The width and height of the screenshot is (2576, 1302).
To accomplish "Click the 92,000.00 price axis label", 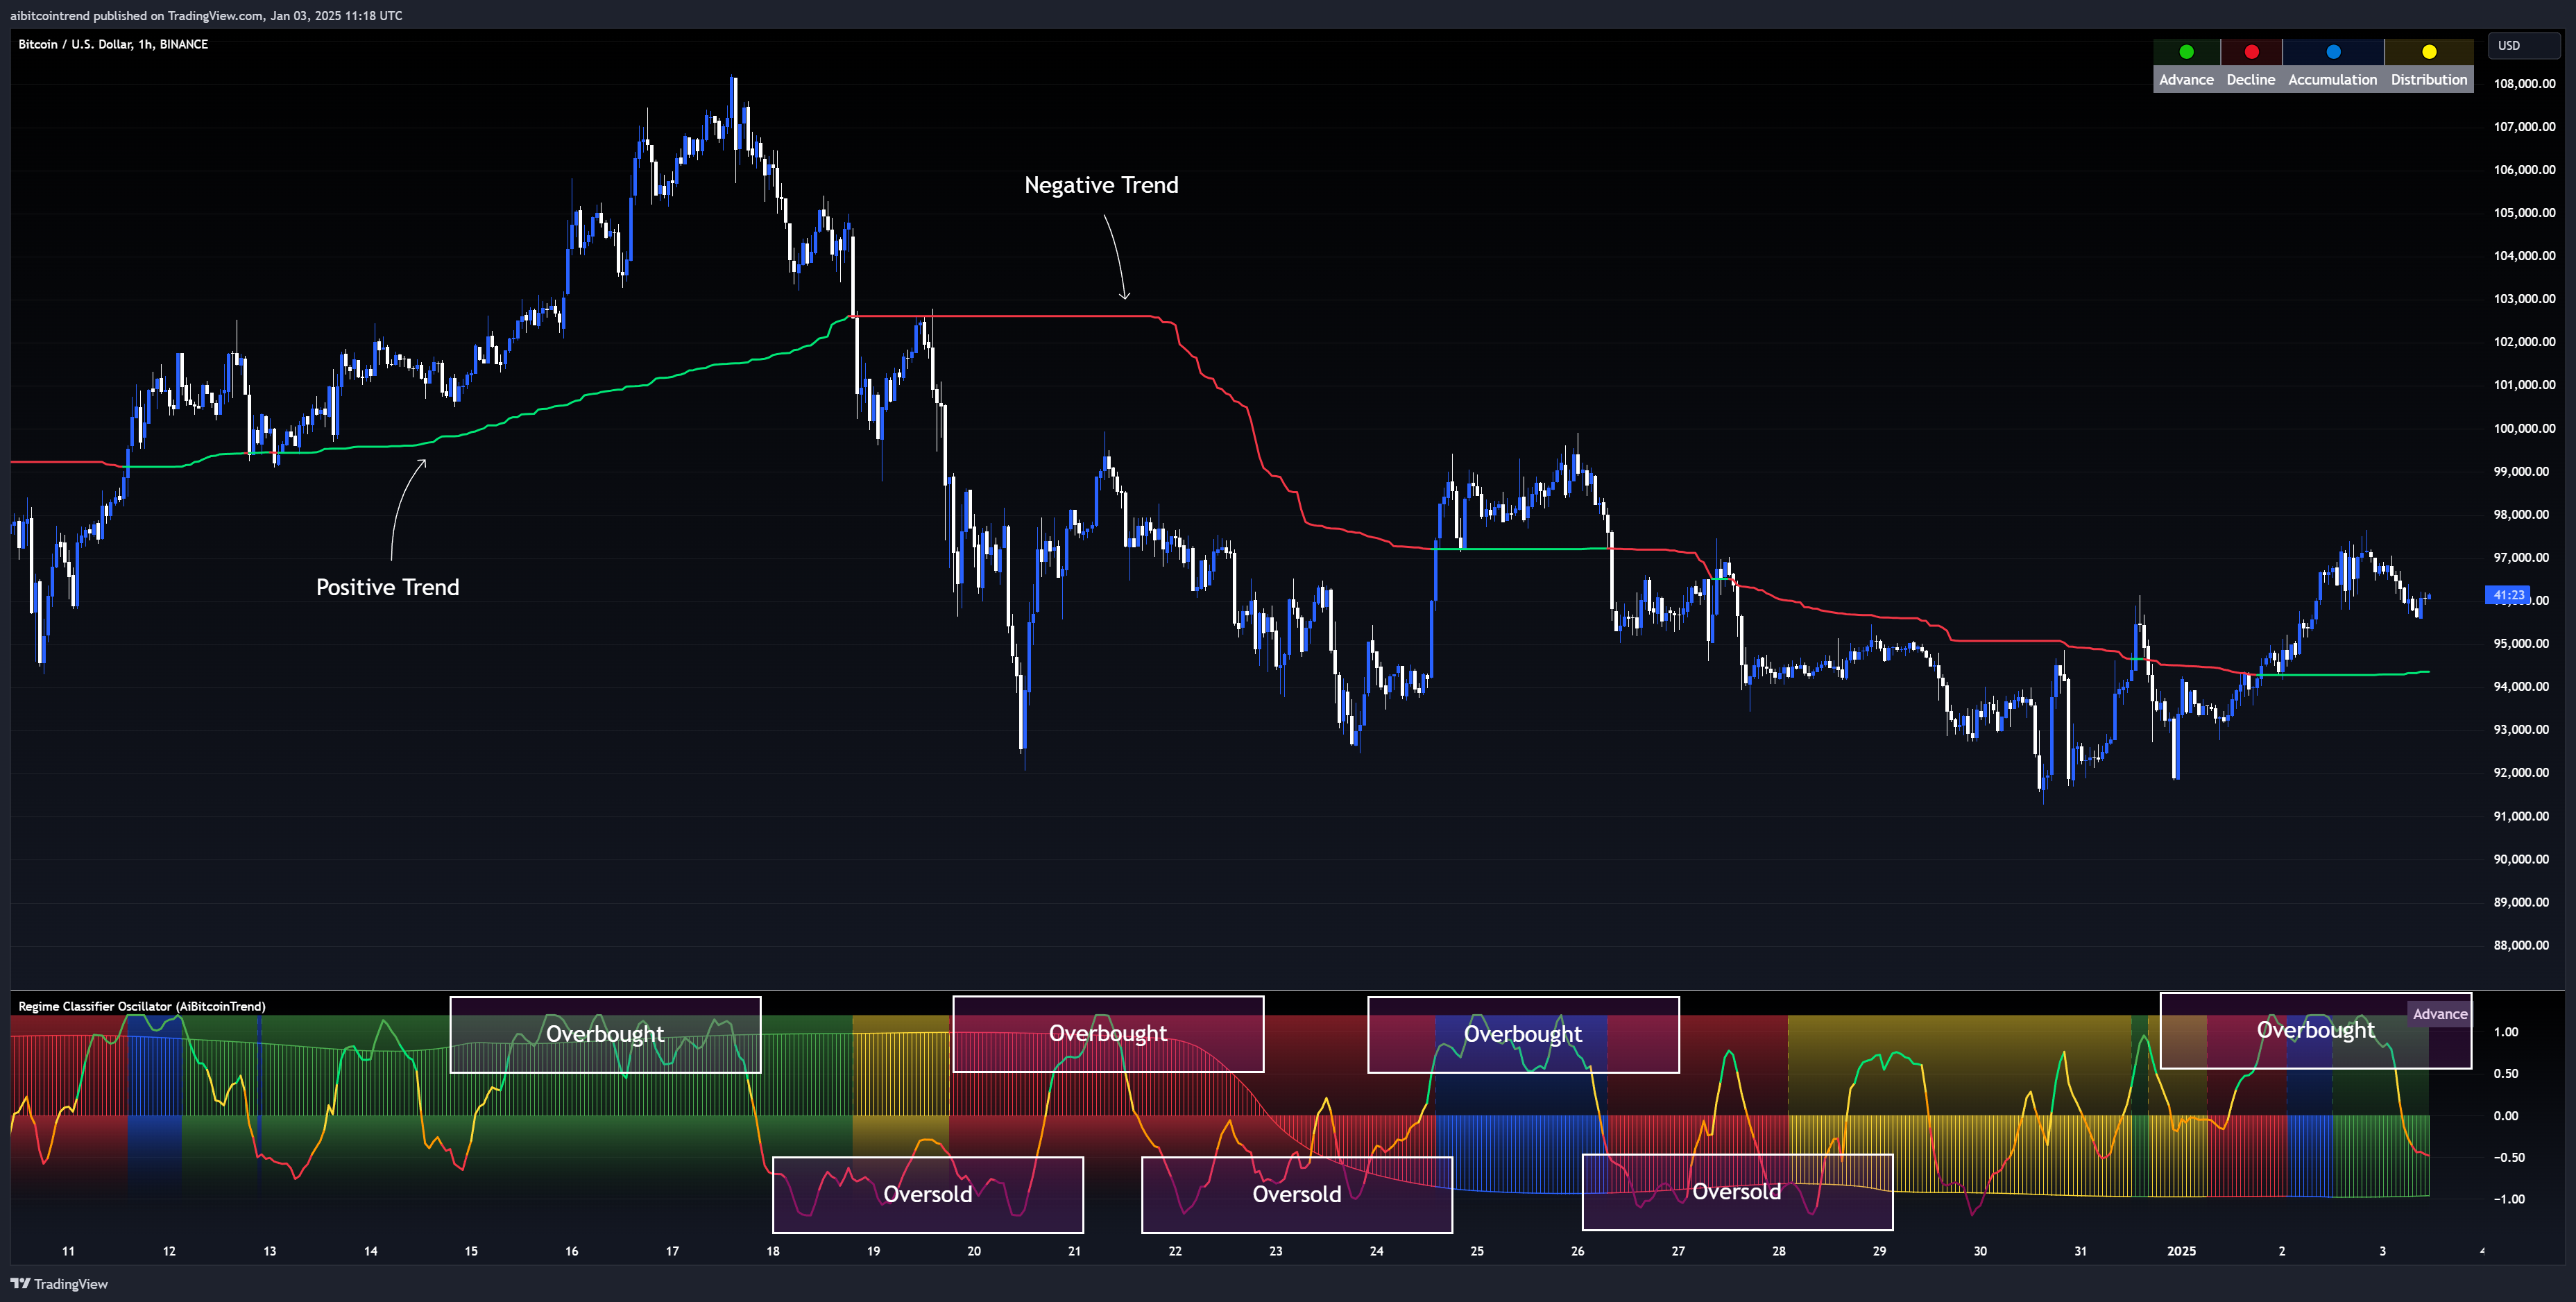I will click(2521, 772).
